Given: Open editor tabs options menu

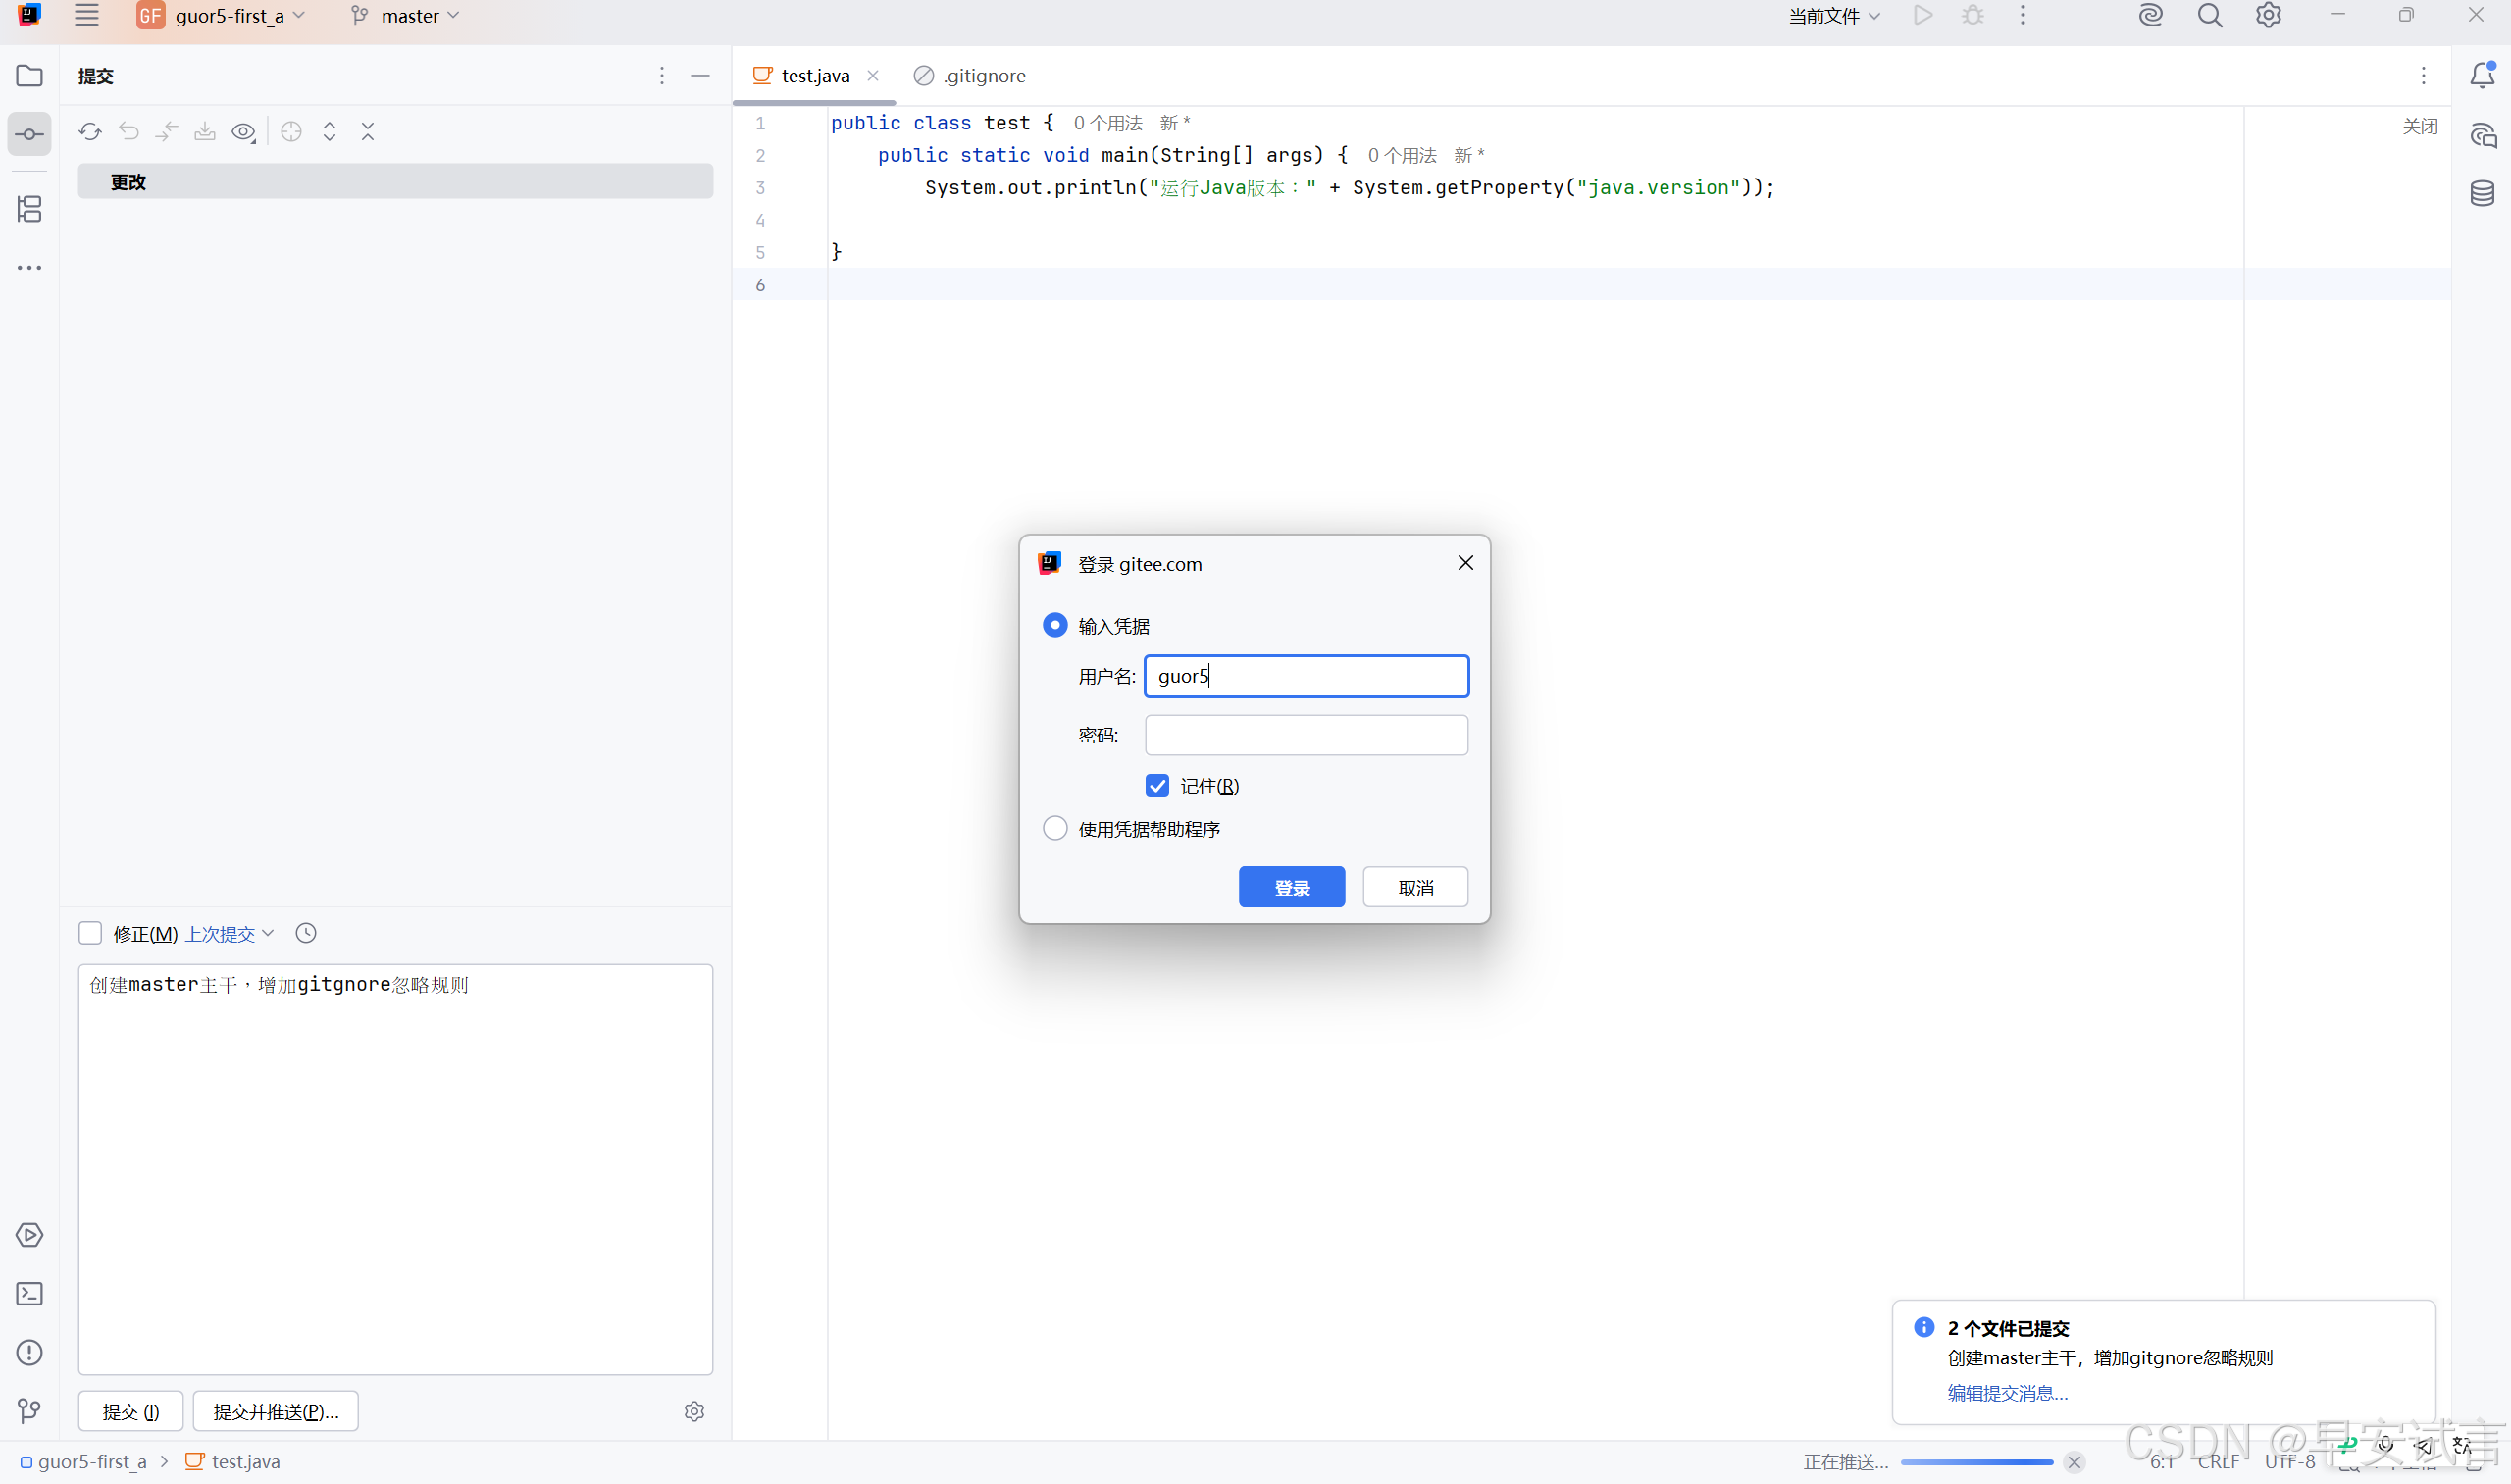Looking at the screenshot, I should (x=2424, y=76).
